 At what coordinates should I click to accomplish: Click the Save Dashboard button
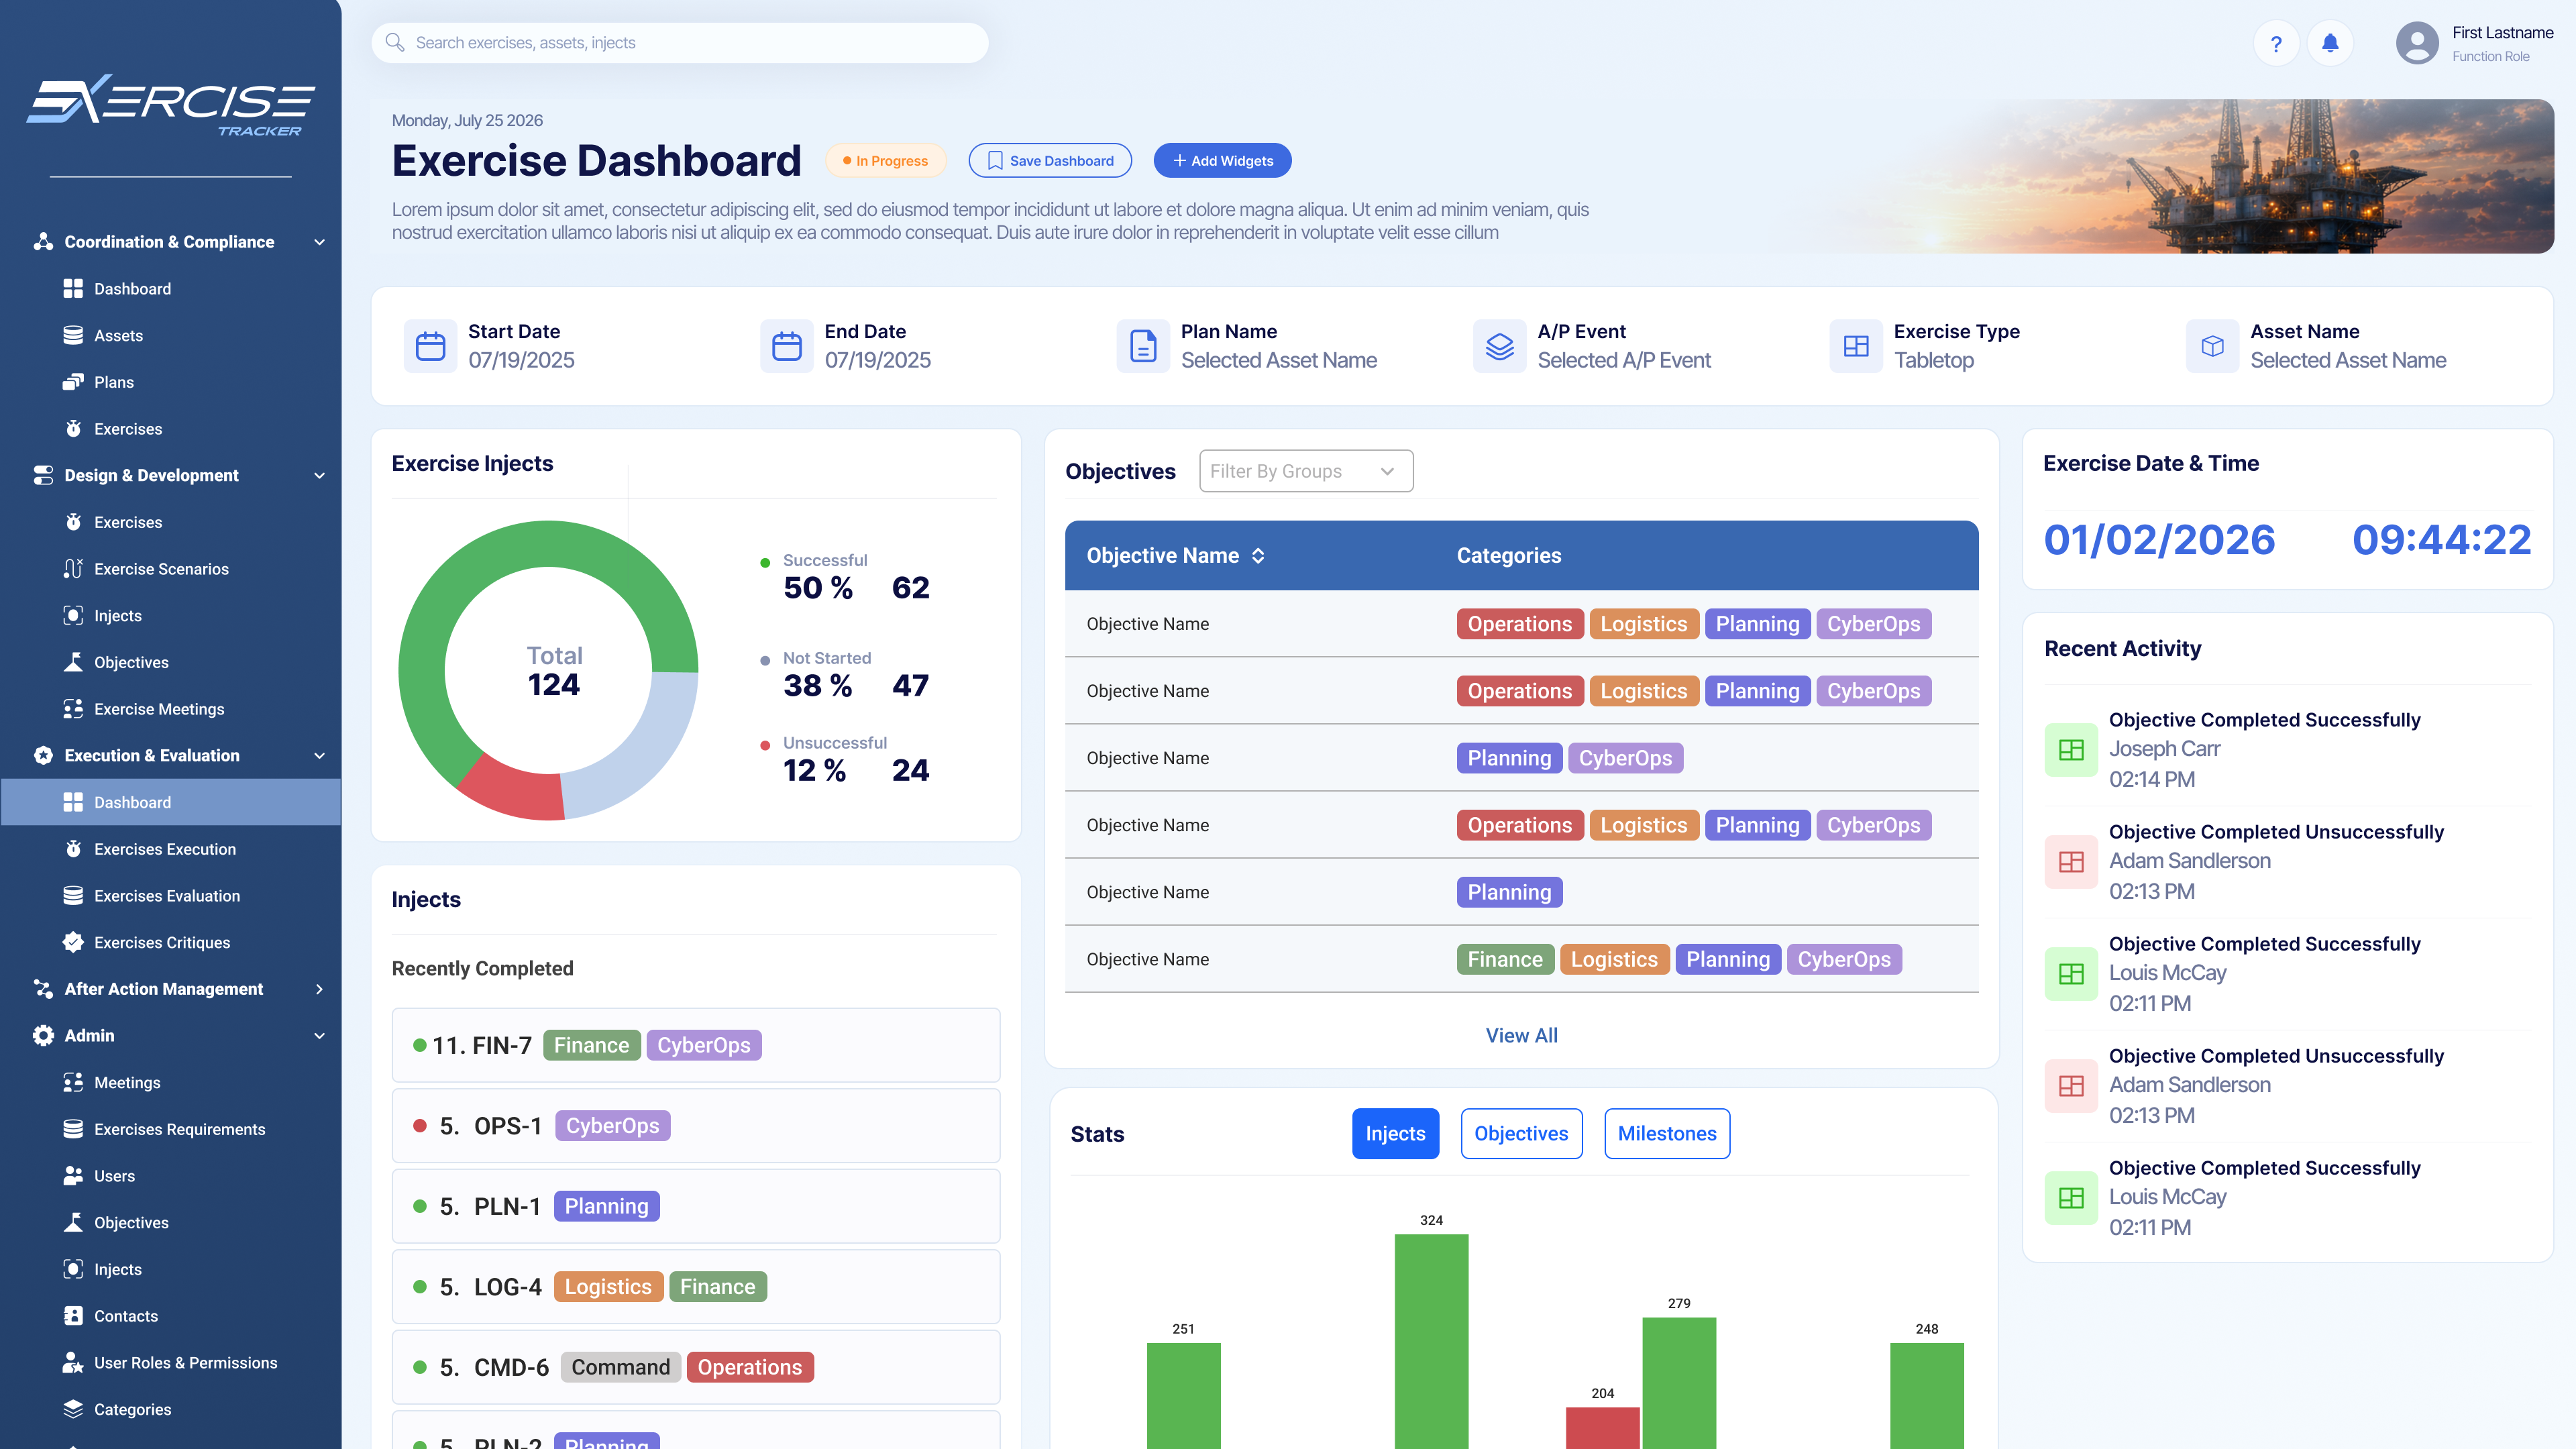pos(1050,160)
